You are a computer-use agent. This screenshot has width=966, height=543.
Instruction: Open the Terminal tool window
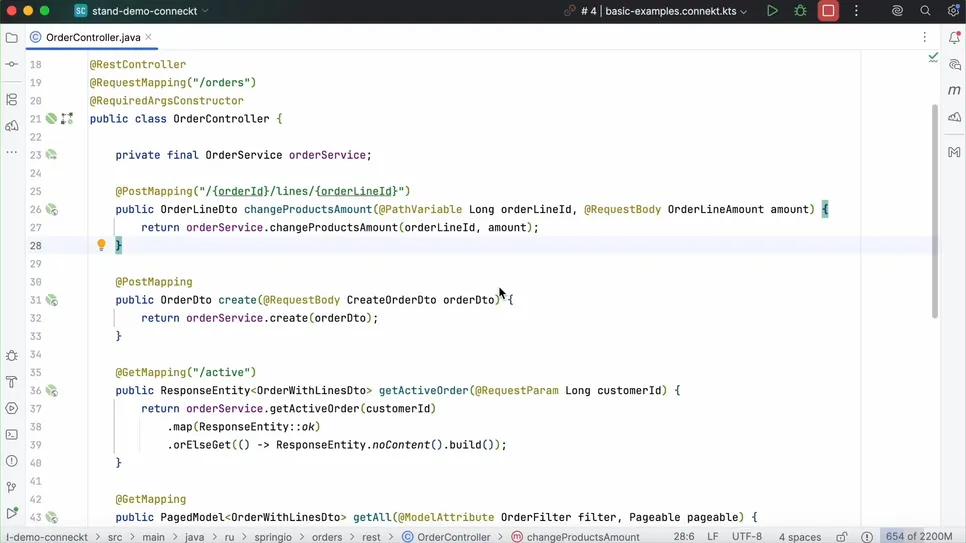12,435
